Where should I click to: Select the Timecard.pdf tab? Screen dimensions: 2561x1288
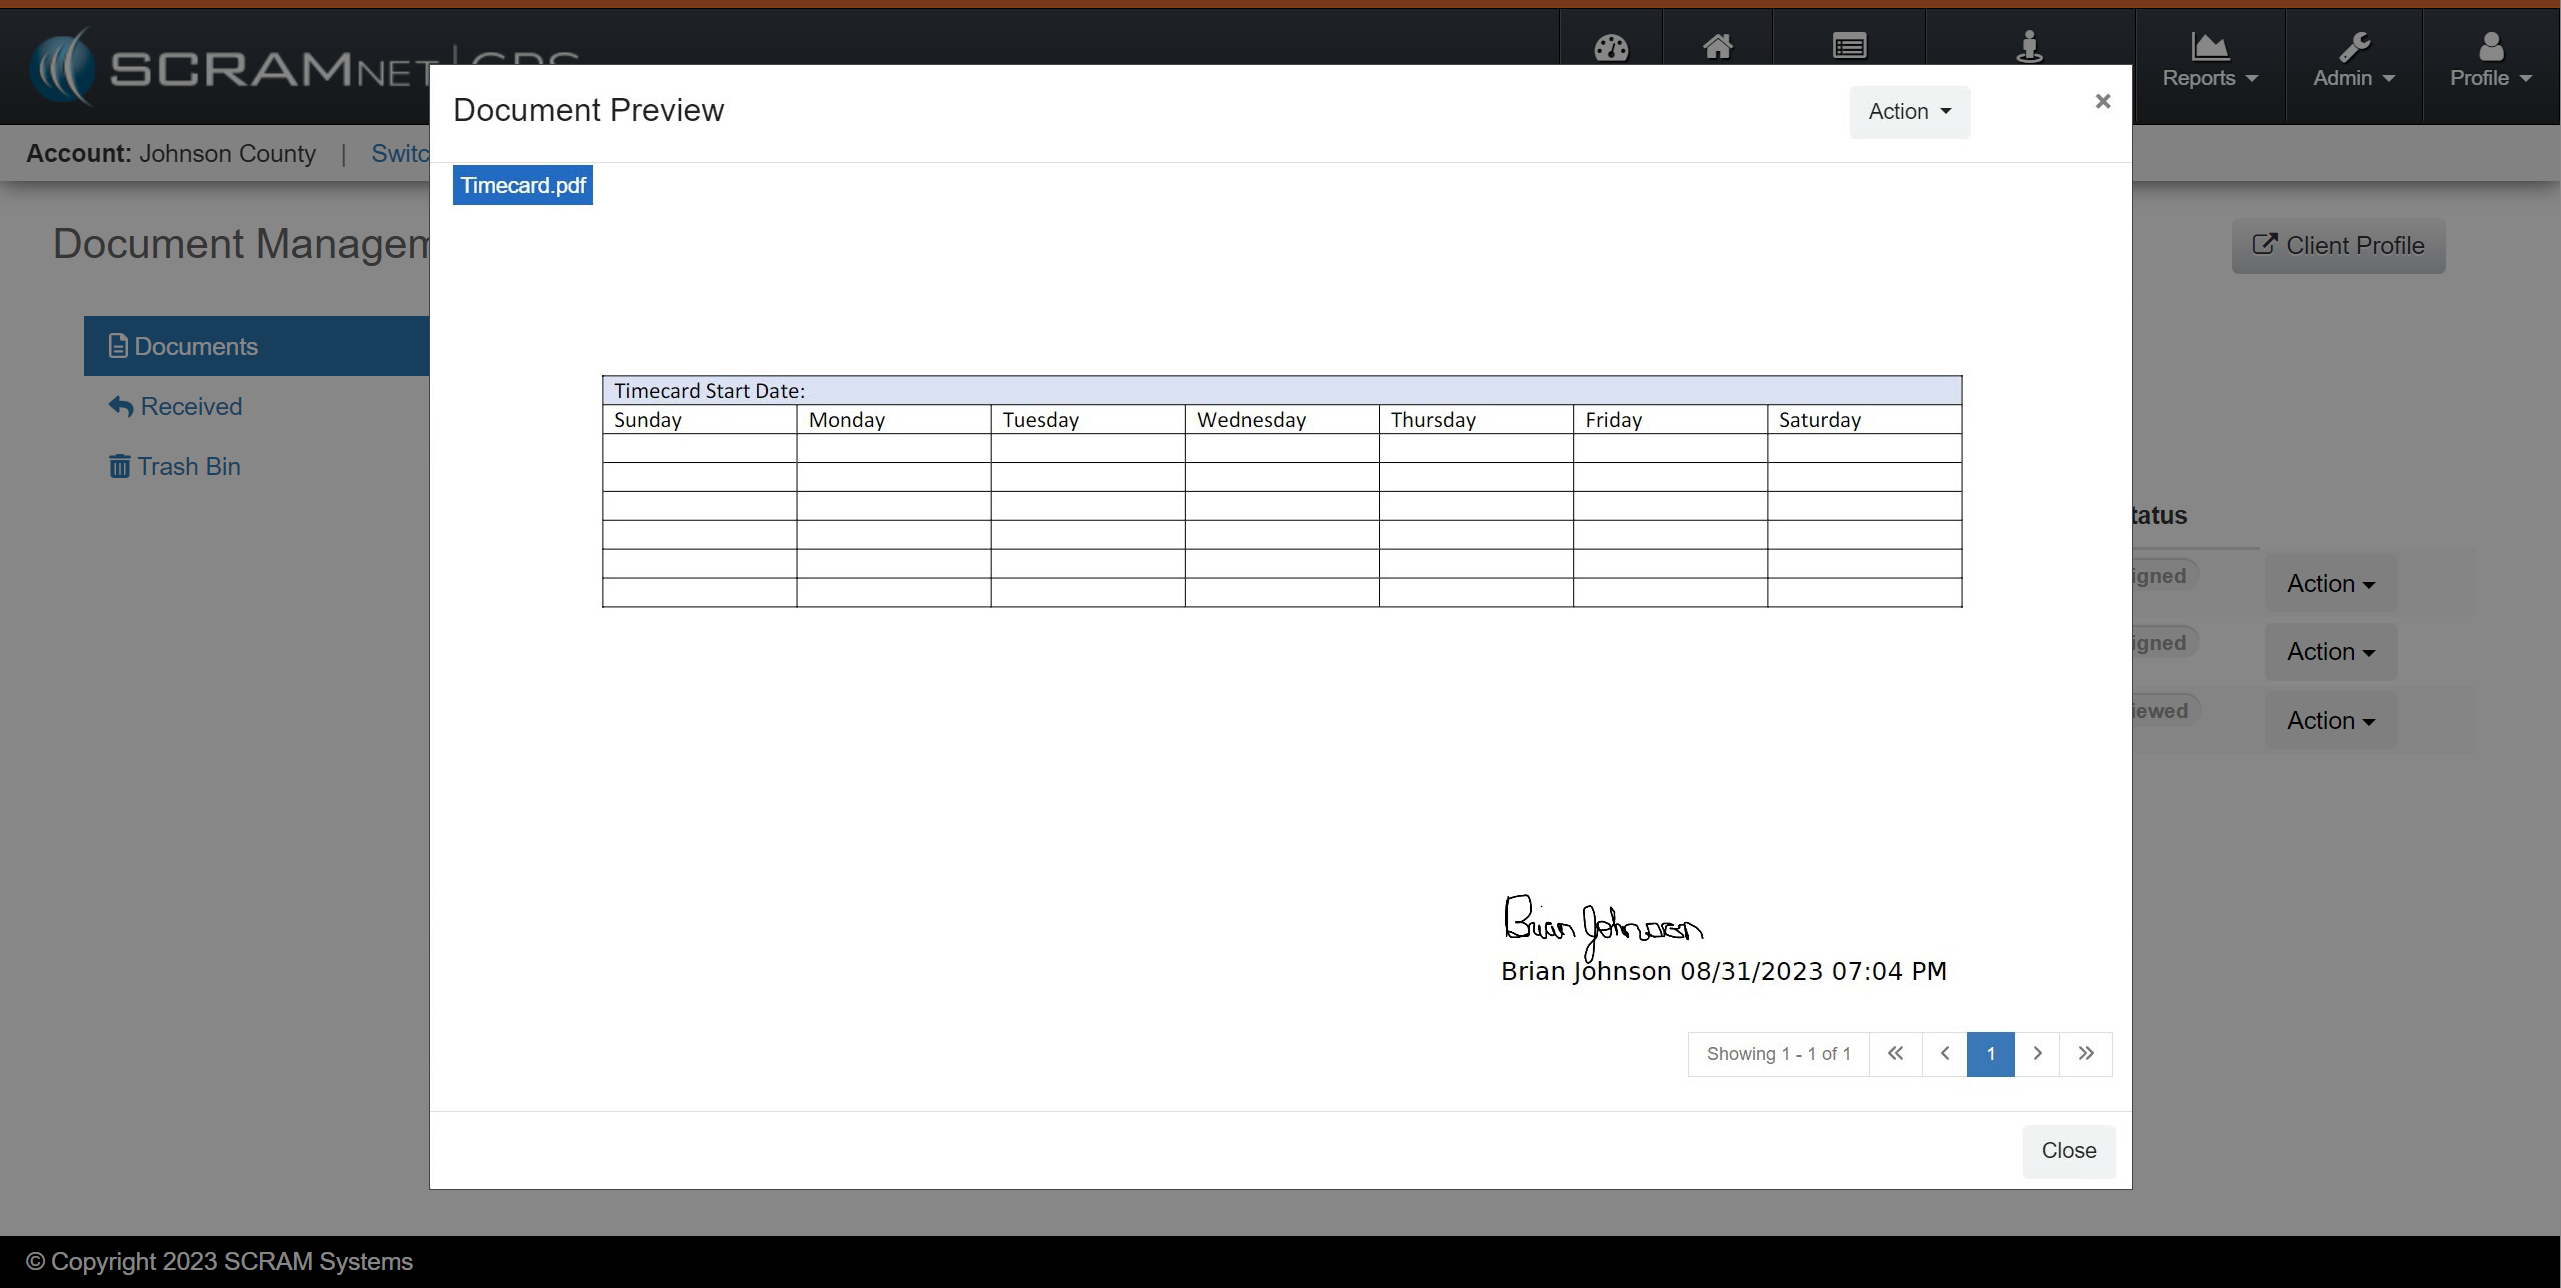(x=522, y=185)
